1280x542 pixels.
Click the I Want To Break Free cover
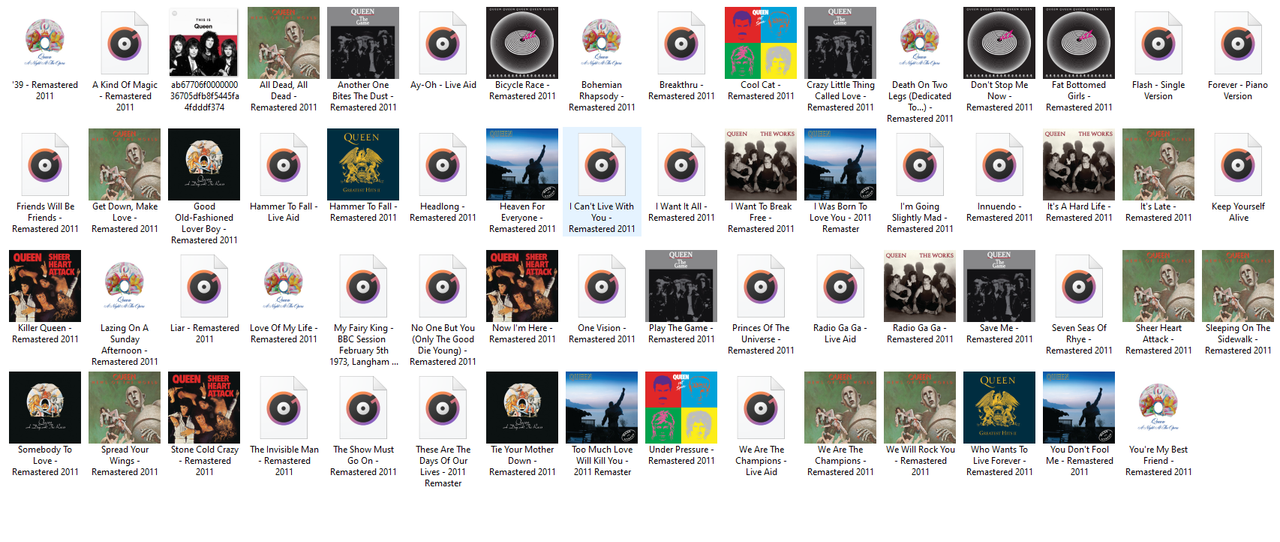click(x=761, y=165)
